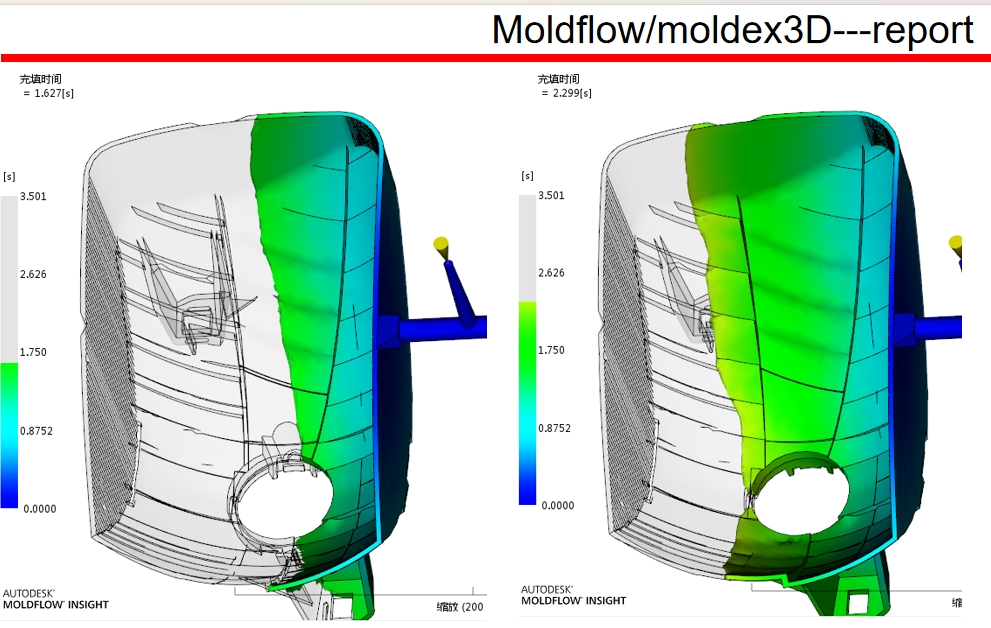
Task: Click the fill-time color bar of the 2.299s plot
Action: click(528, 350)
